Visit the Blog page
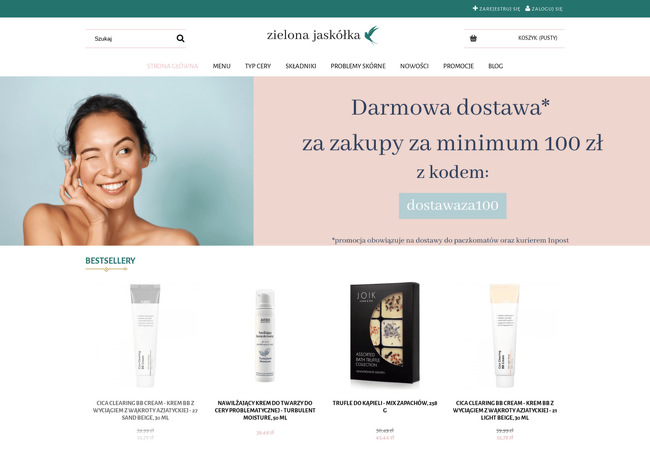The width and height of the screenshot is (650, 450). point(496,66)
